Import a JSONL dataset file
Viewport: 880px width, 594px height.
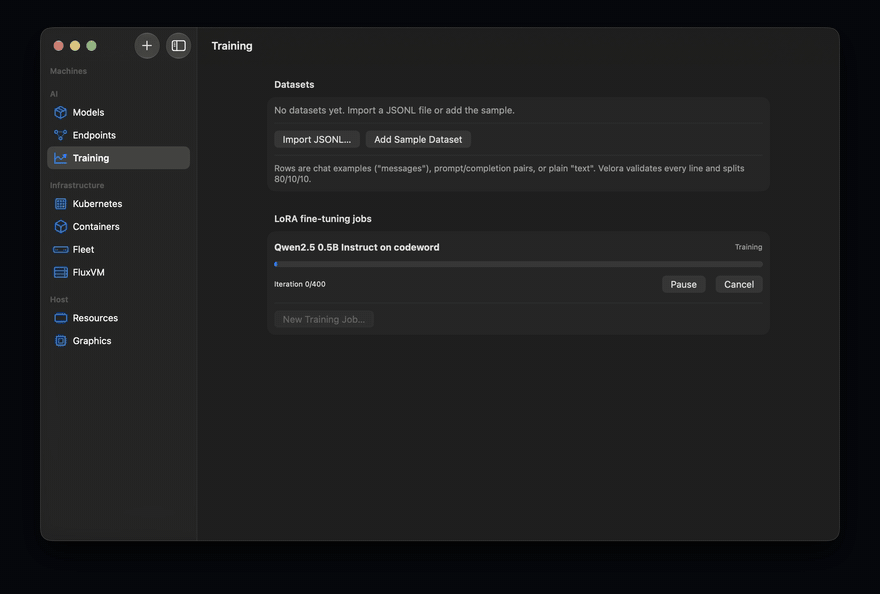(317, 140)
